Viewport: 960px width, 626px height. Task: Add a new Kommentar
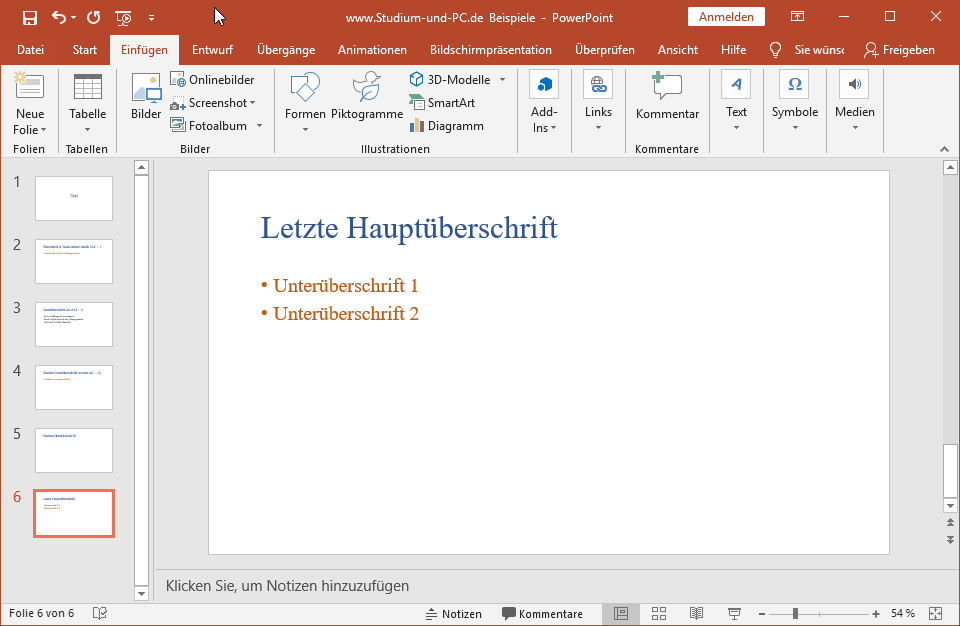click(x=667, y=96)
